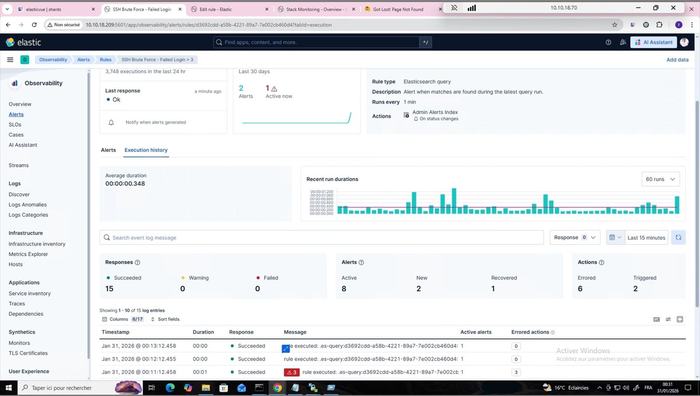Click the Observability breadcrumb
The image size is (700, 396).
(x=53, y=59)
